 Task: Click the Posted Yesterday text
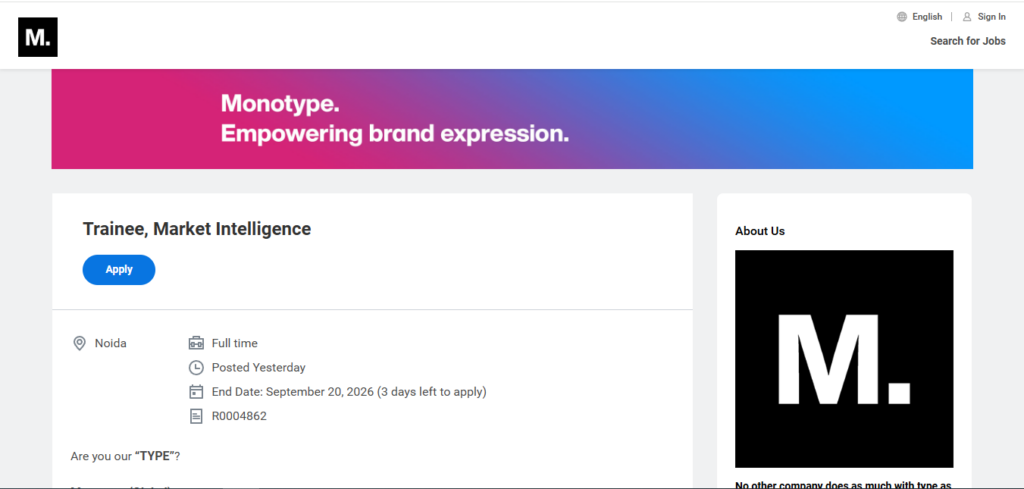259,368
